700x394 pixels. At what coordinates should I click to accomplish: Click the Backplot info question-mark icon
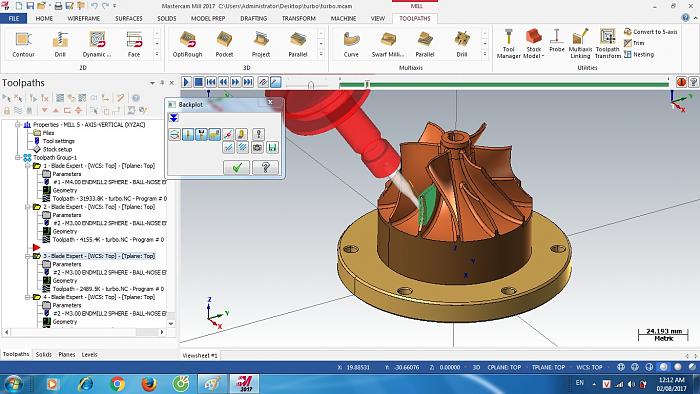[258, 134]
